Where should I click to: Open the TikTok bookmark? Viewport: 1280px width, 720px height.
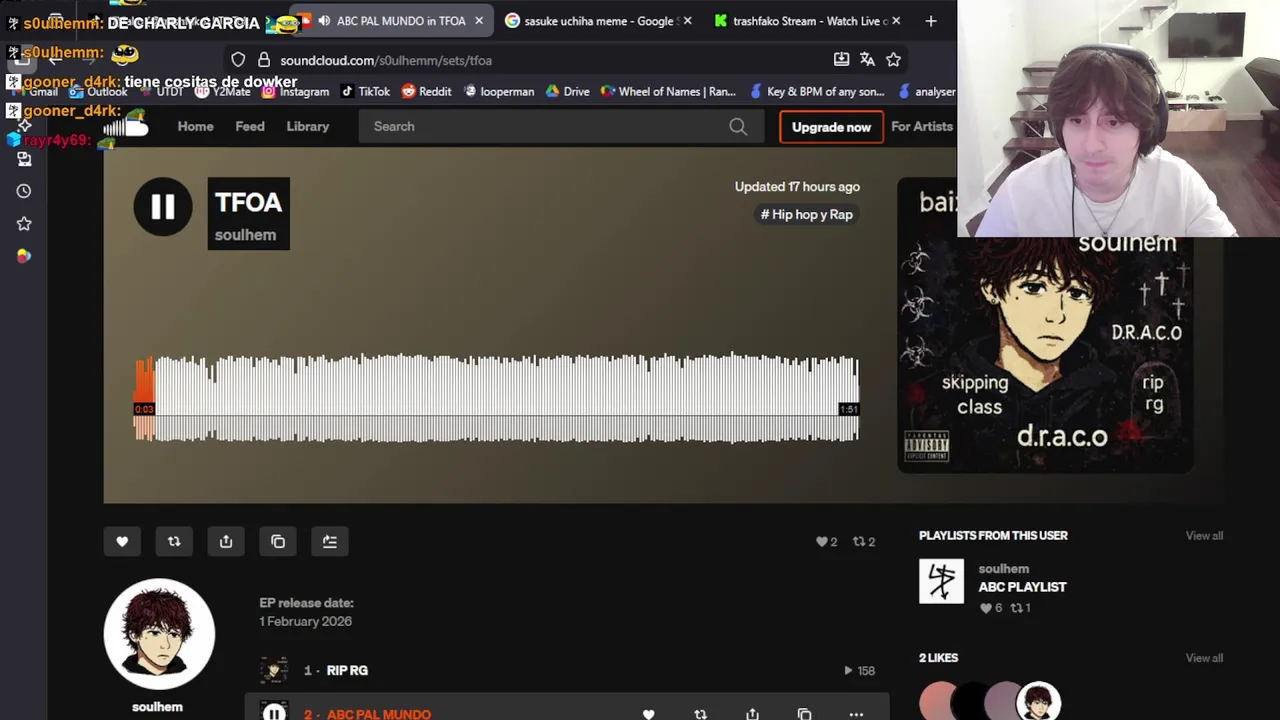pyautogui.click(x=365, y=91)
